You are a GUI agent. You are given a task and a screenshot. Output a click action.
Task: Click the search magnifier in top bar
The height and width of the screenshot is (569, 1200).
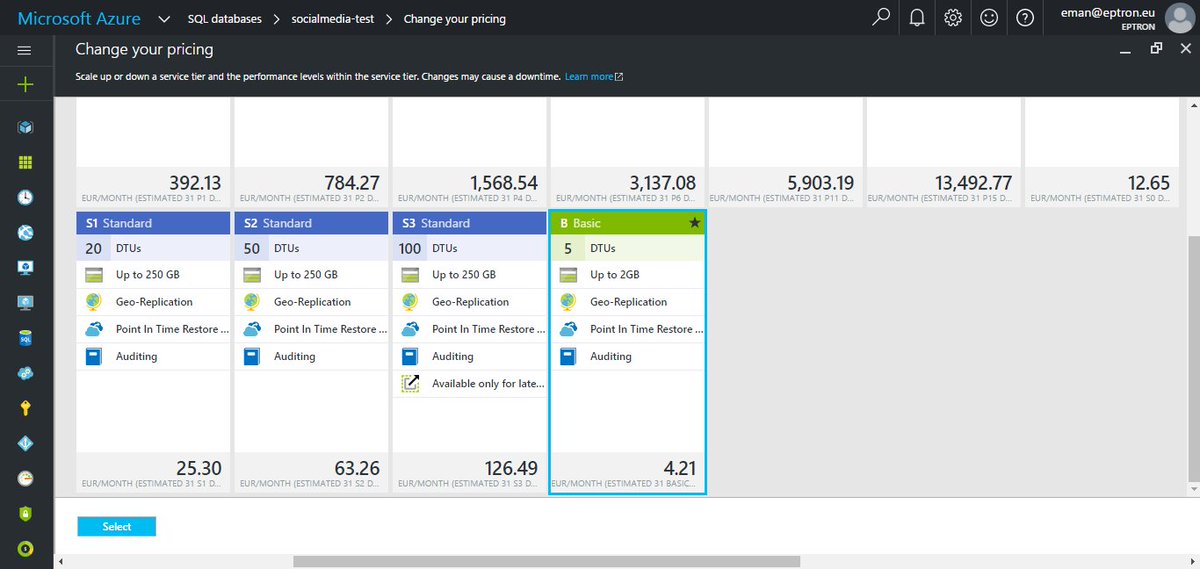(881, 18)
